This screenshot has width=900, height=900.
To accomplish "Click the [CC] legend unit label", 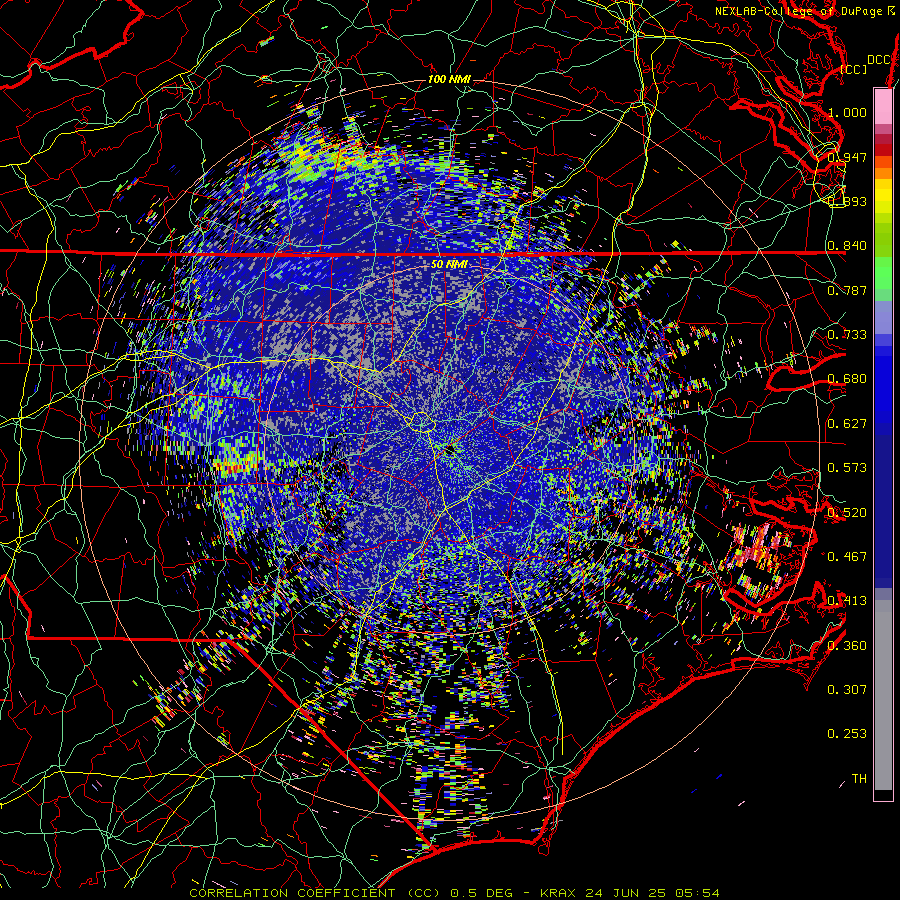I will point(853,69).
